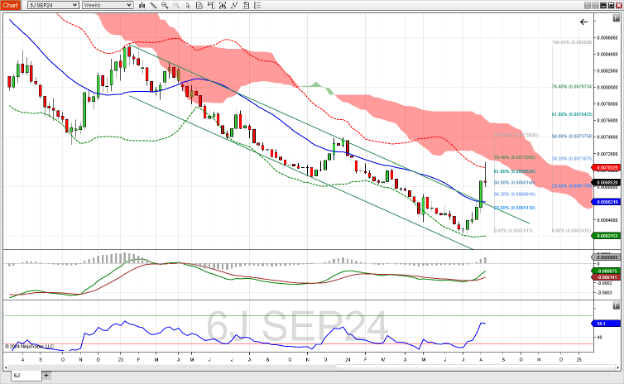Screen dimensions: 624x384
Task: Open the data box icon
Action: tap(199, 5)
